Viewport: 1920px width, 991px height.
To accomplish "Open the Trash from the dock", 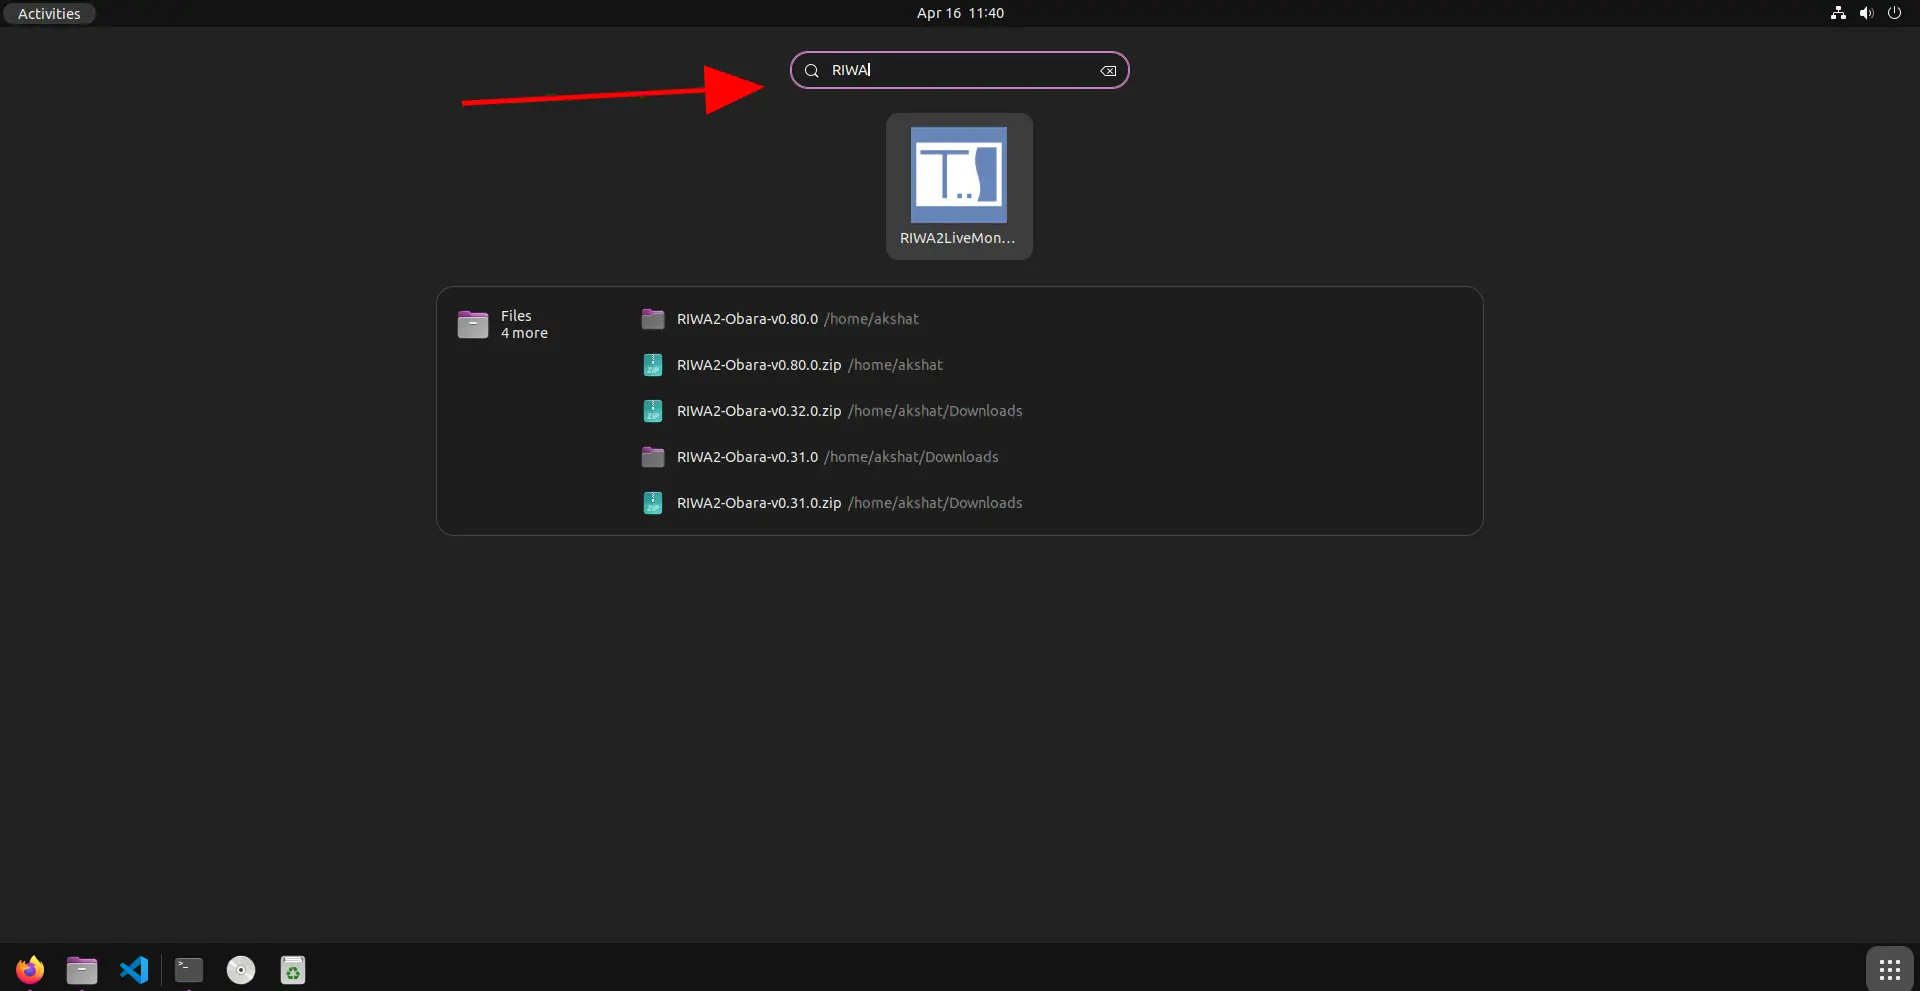I will tap(293, 969).
